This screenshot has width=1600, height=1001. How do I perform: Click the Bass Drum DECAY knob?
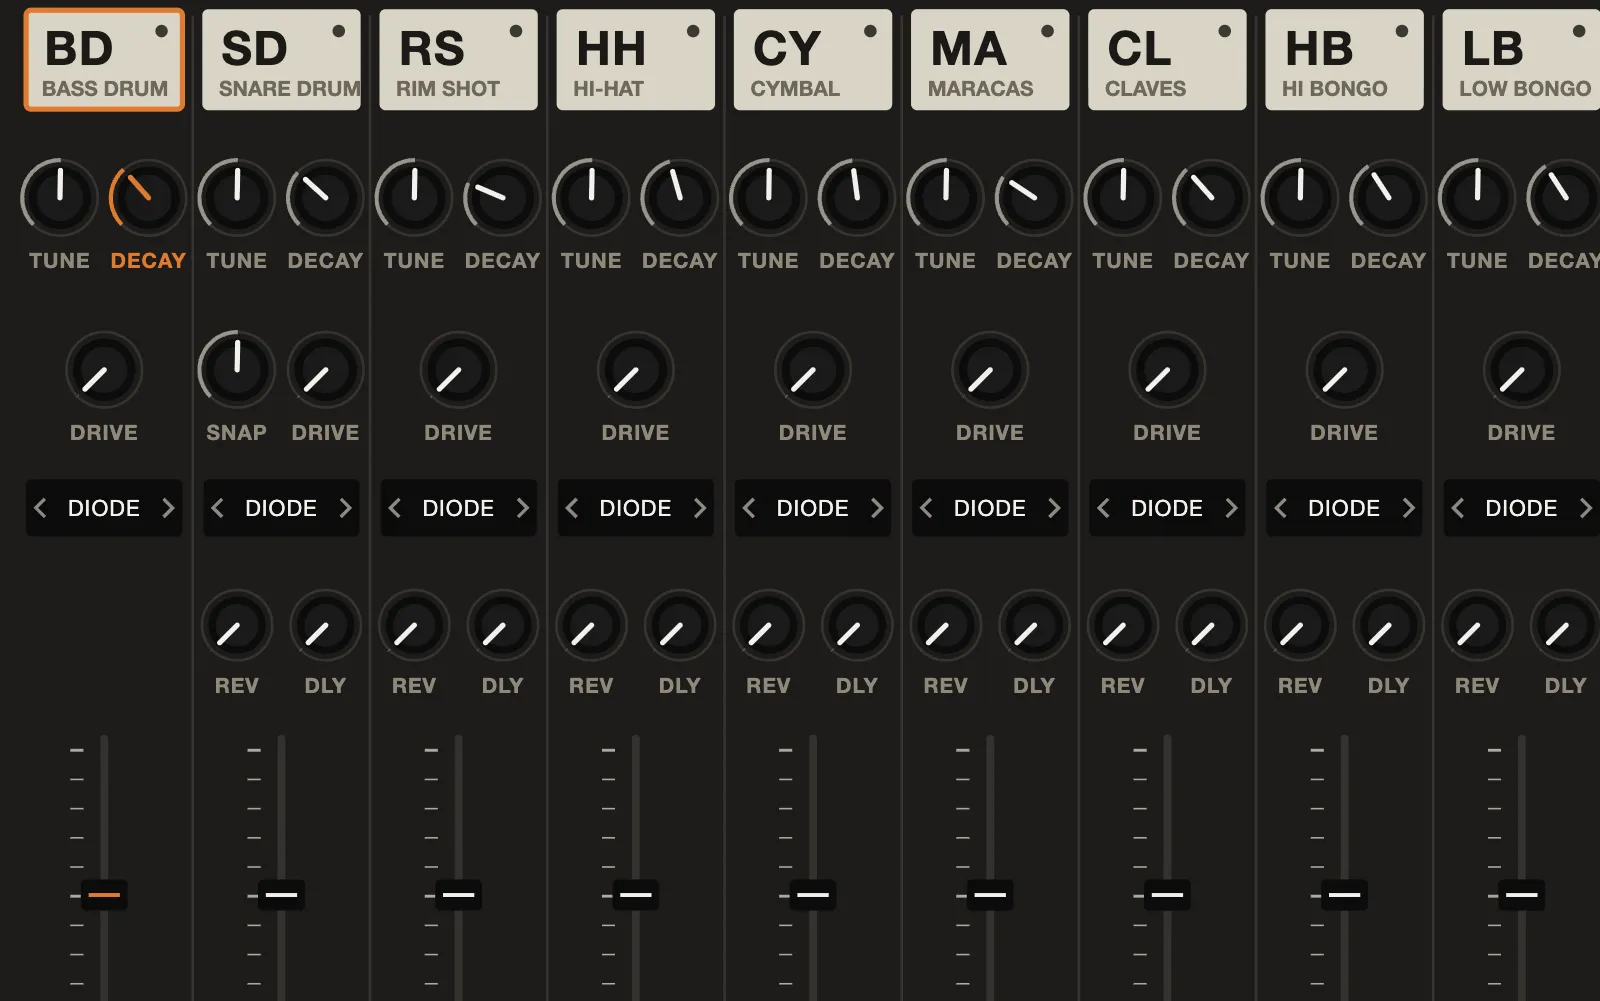[x=148, y=197]
